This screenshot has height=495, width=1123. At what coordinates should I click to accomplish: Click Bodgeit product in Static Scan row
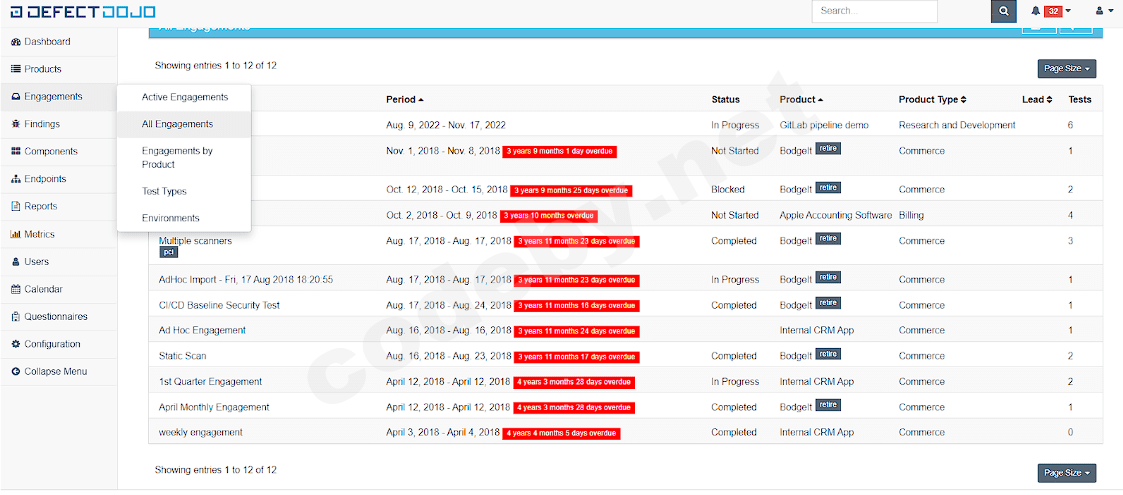796,356
